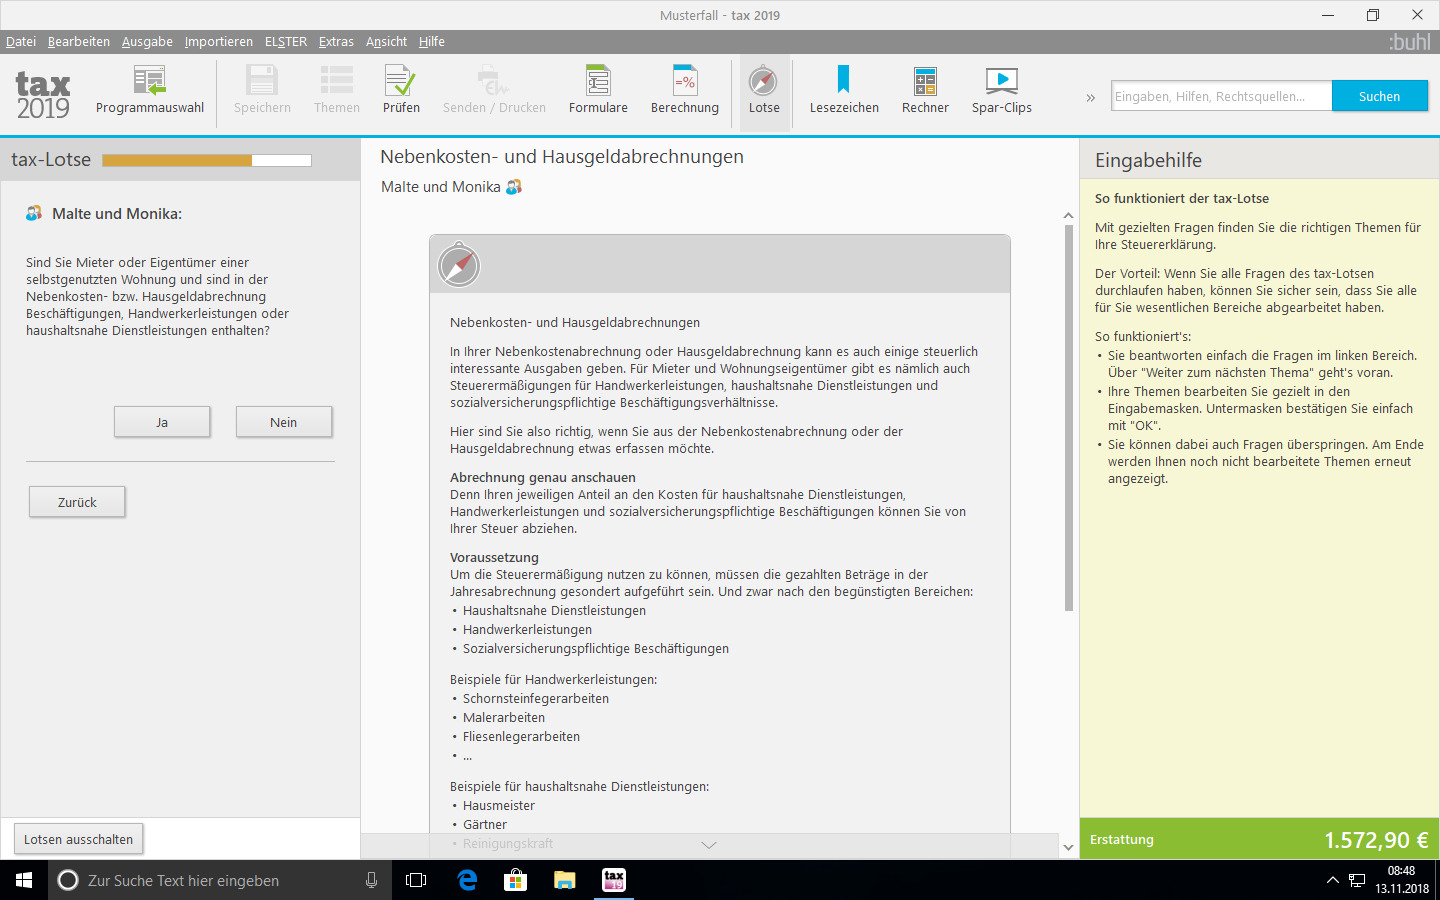
Task: Open Spar-Clips video icon
Action: [x=1002, y=91]
